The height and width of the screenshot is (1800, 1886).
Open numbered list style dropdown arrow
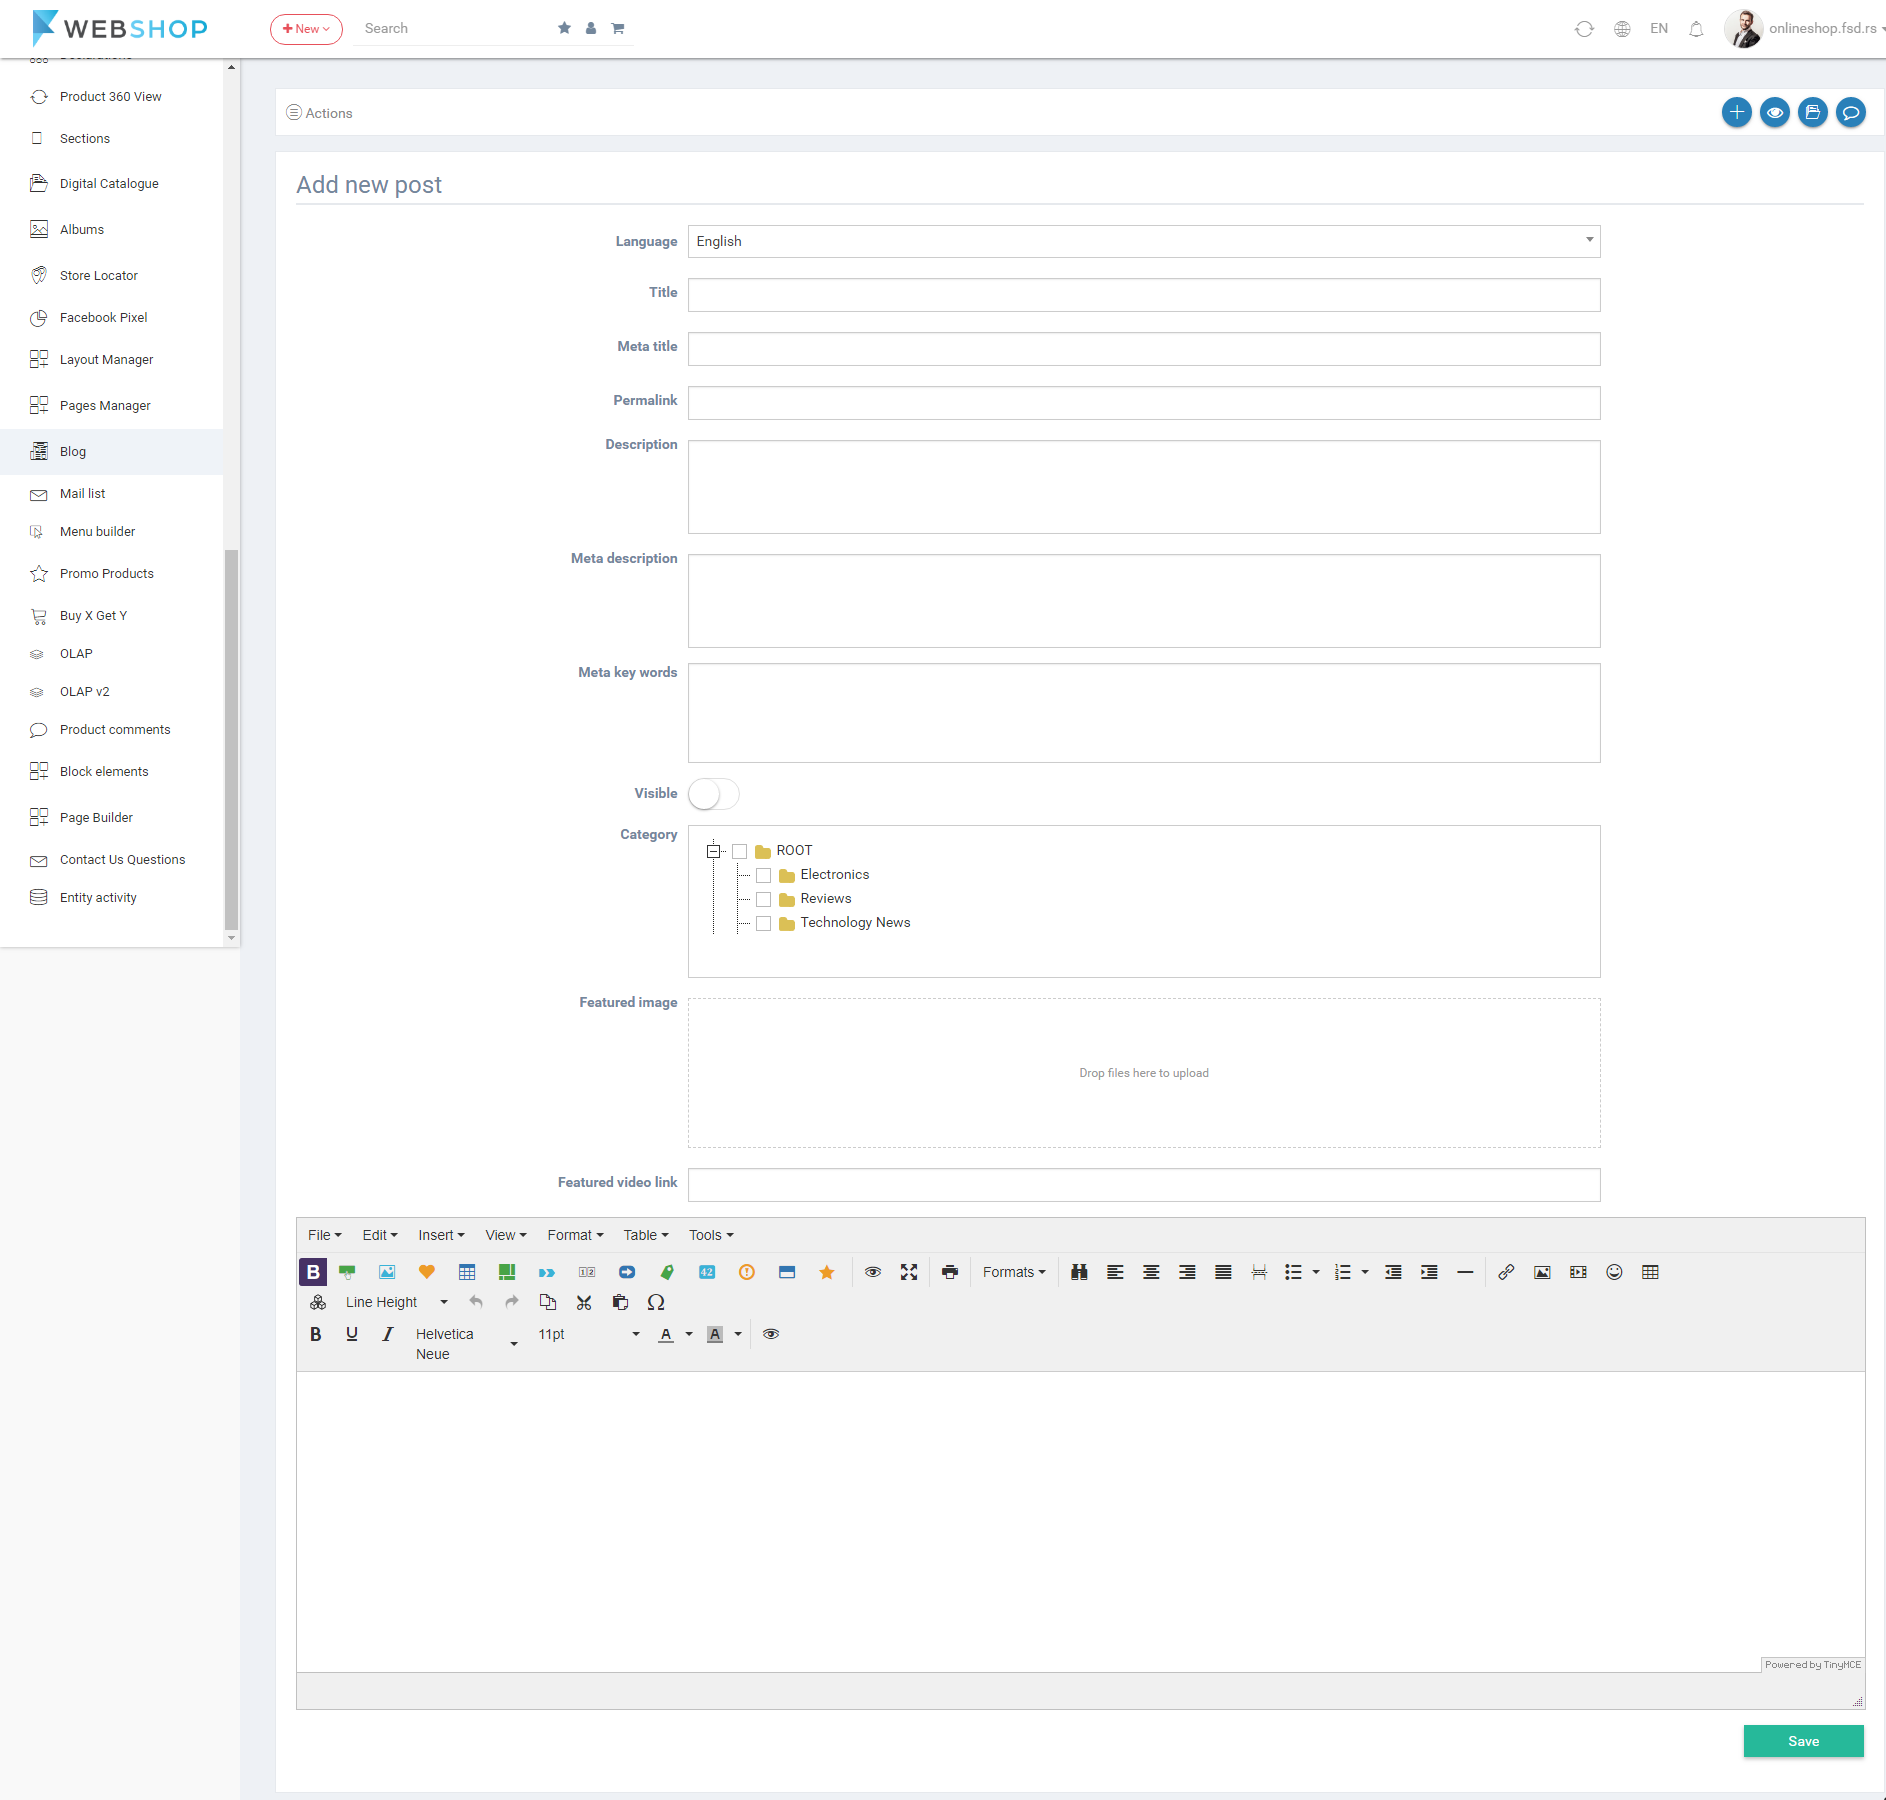point(1365,1272)
